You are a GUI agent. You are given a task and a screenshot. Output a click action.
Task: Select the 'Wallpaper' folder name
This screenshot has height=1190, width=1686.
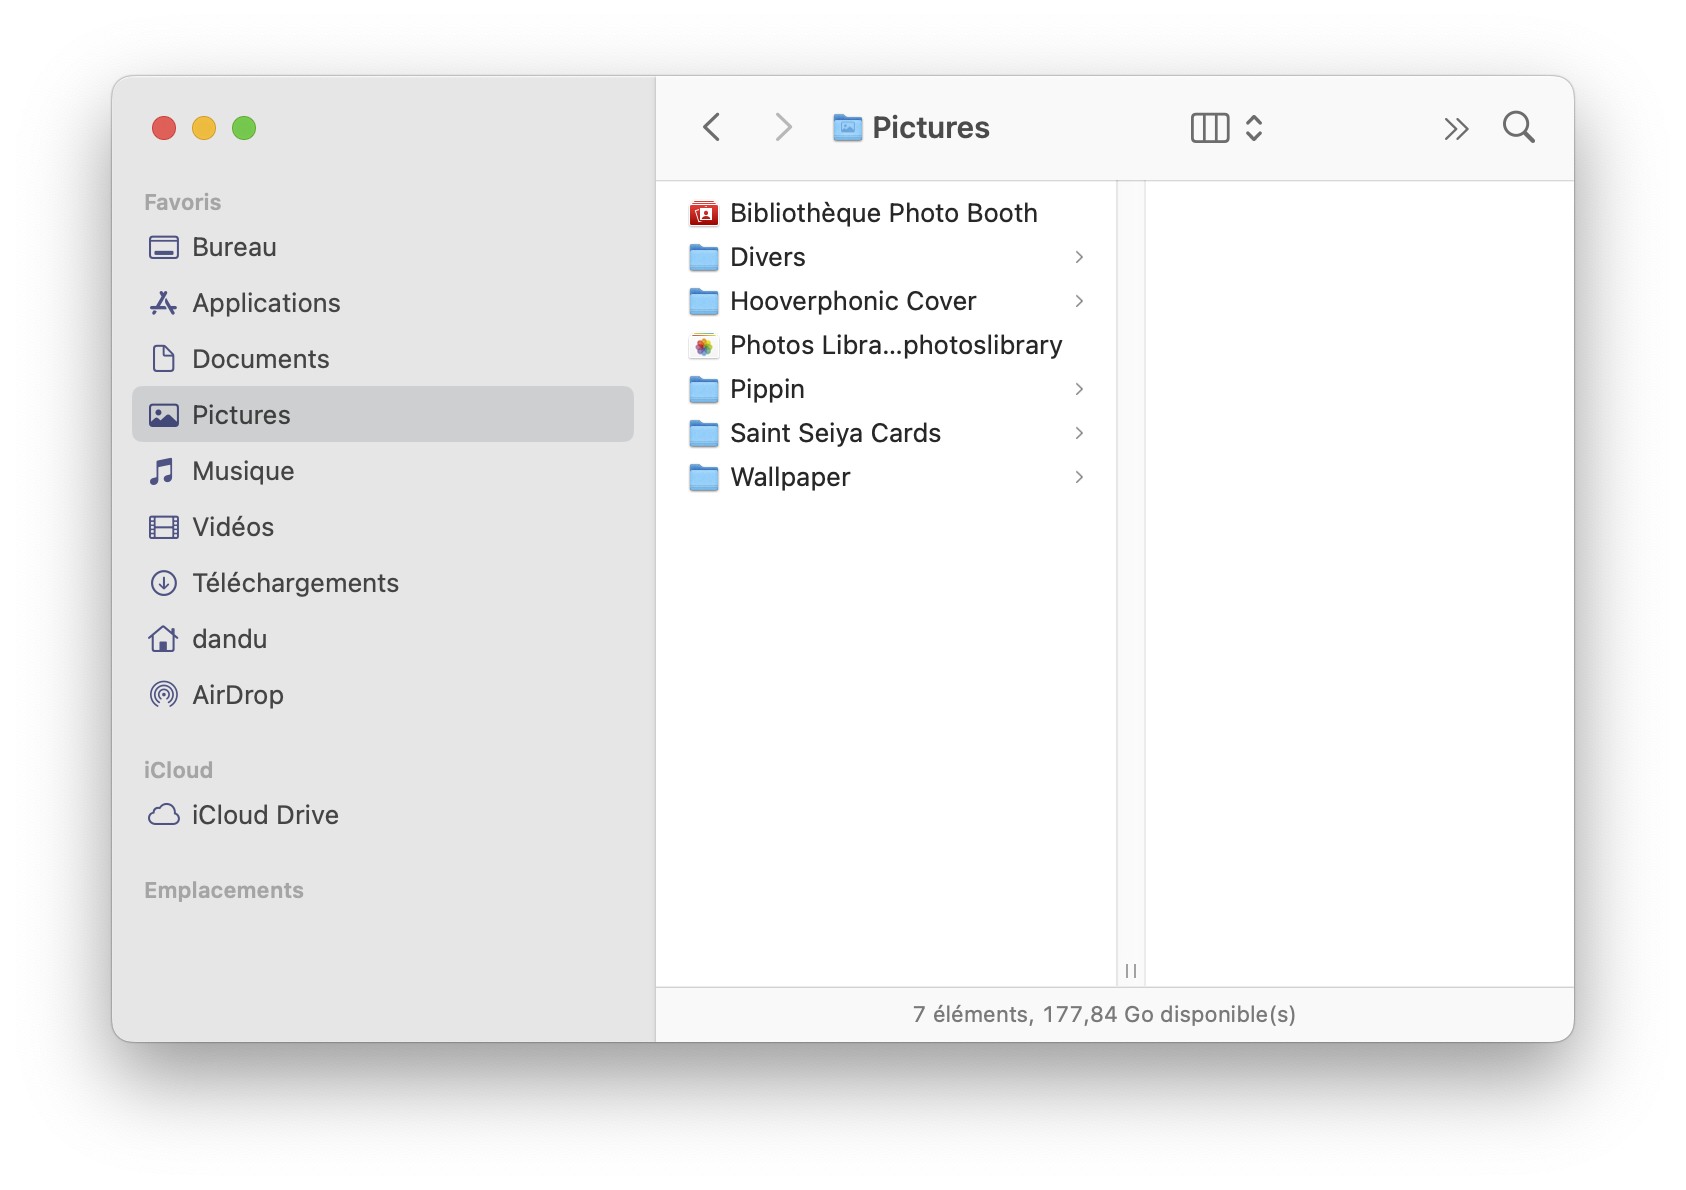[790, 477]
